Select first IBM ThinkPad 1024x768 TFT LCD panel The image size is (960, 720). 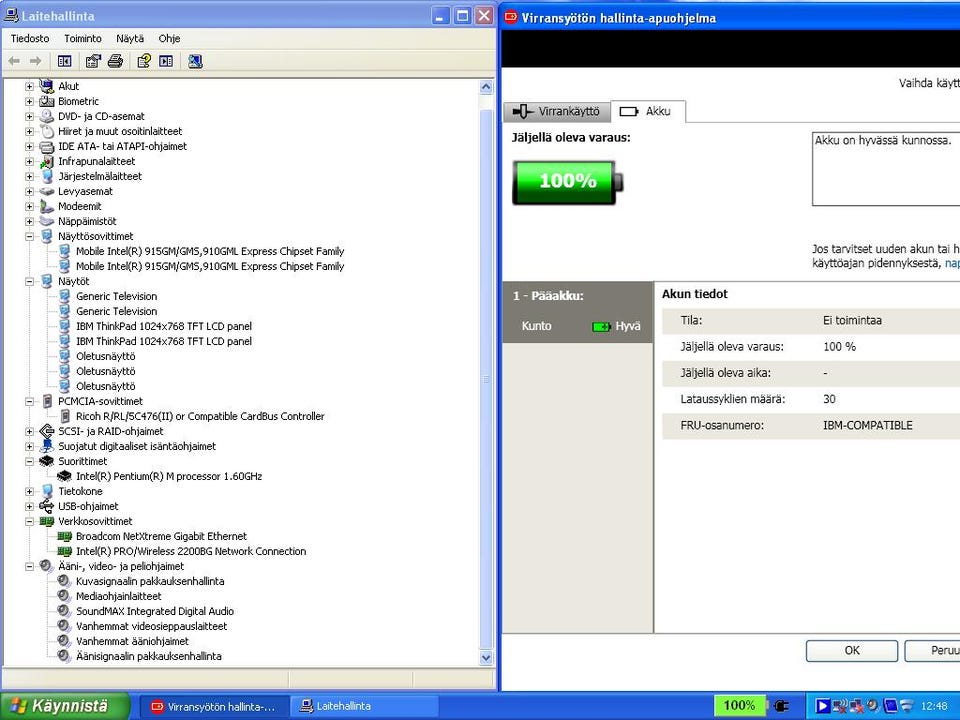164,326
